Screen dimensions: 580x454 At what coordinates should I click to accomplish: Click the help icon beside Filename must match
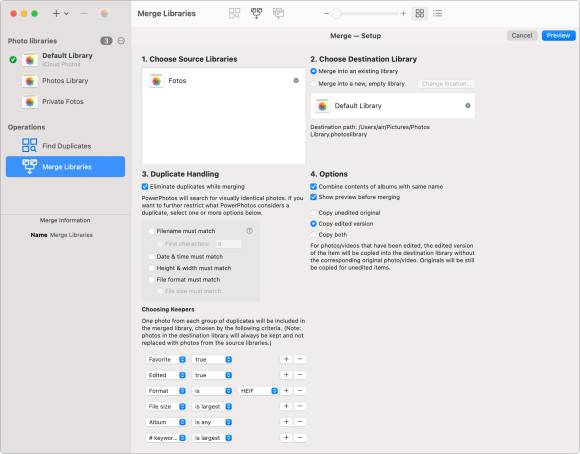(x=250, y=231)
